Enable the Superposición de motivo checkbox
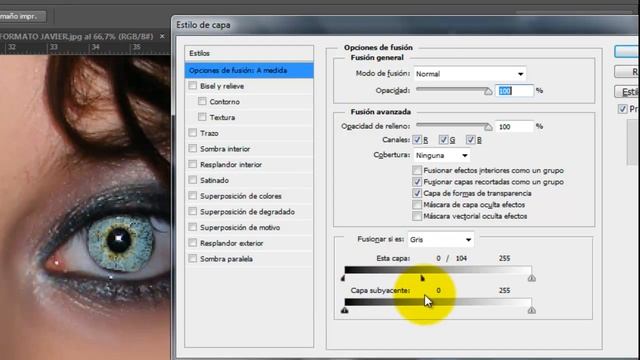The height and width of the screenshot is (360, 640). click(193, 227)
